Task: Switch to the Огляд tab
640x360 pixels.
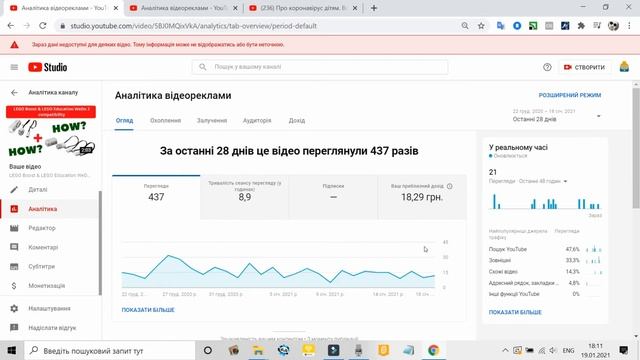Action: pos(124,120)
